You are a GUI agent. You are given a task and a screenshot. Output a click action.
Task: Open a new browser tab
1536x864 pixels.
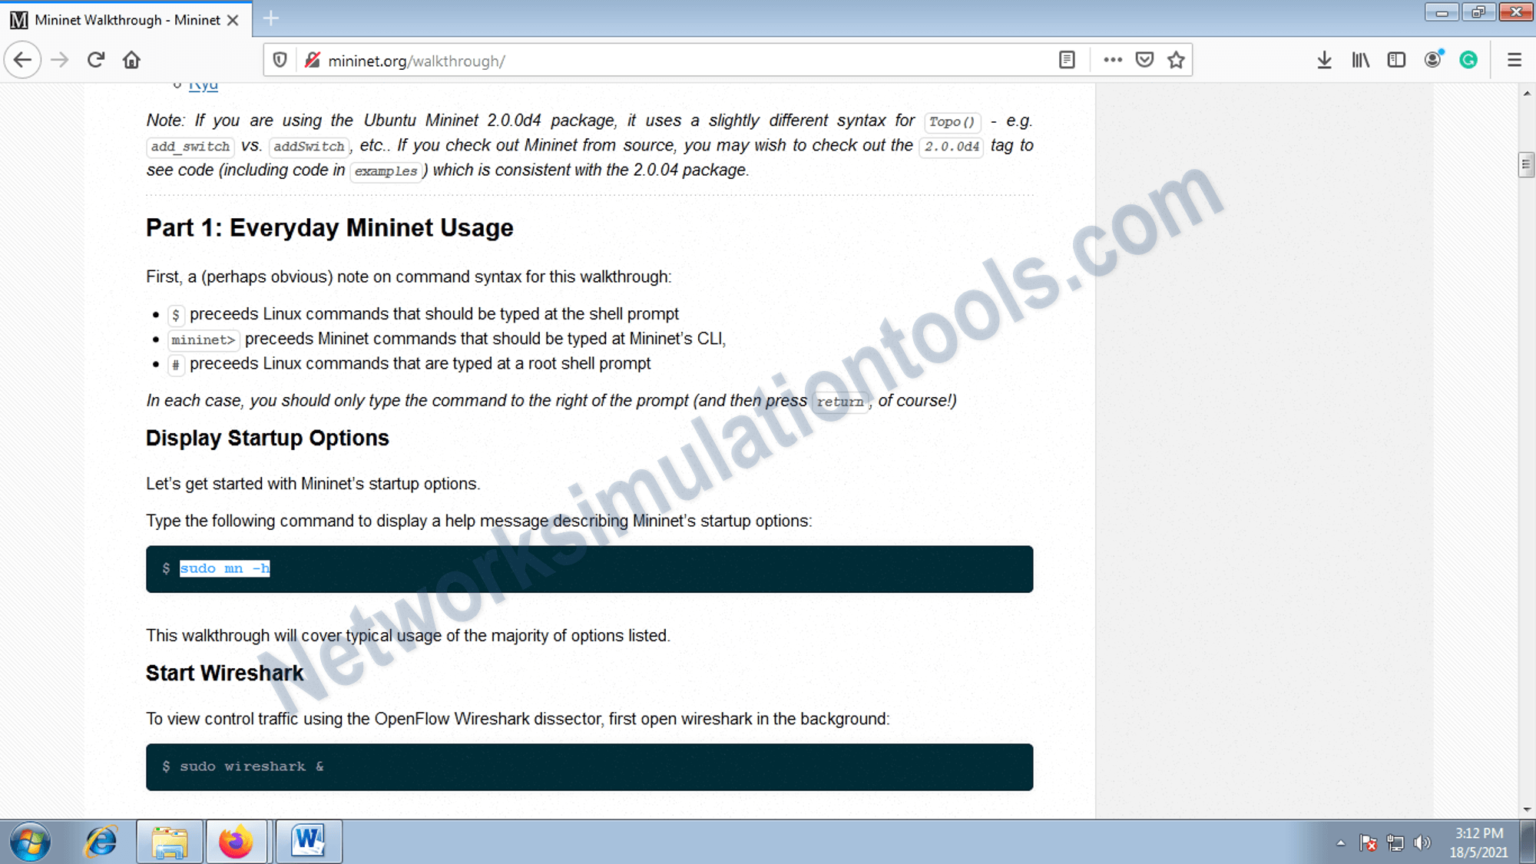coord(271,19)
